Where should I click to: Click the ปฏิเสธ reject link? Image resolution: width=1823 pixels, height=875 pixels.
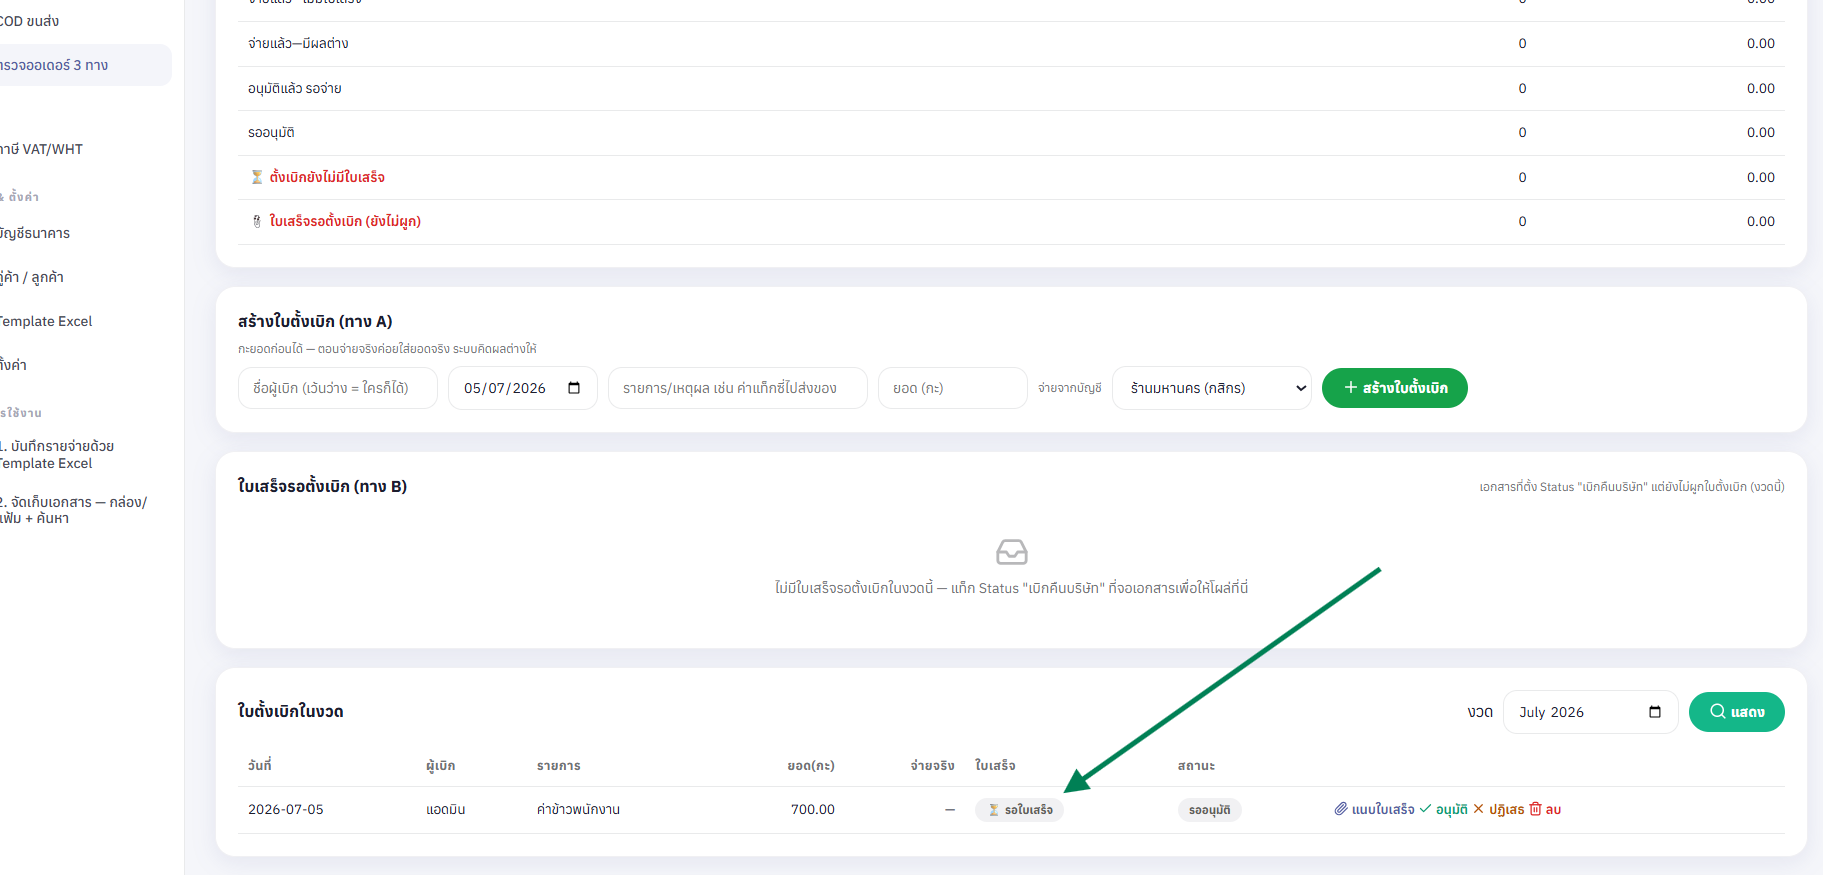click(x=1498, y=809)
